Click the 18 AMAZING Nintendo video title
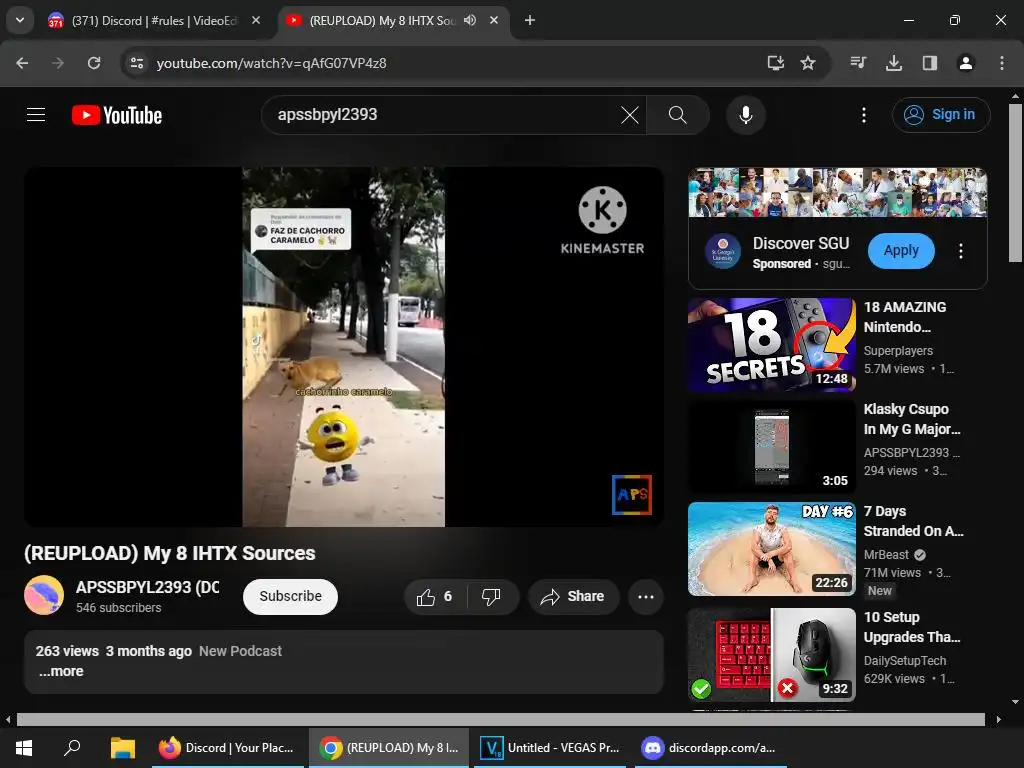 point(905,317)
